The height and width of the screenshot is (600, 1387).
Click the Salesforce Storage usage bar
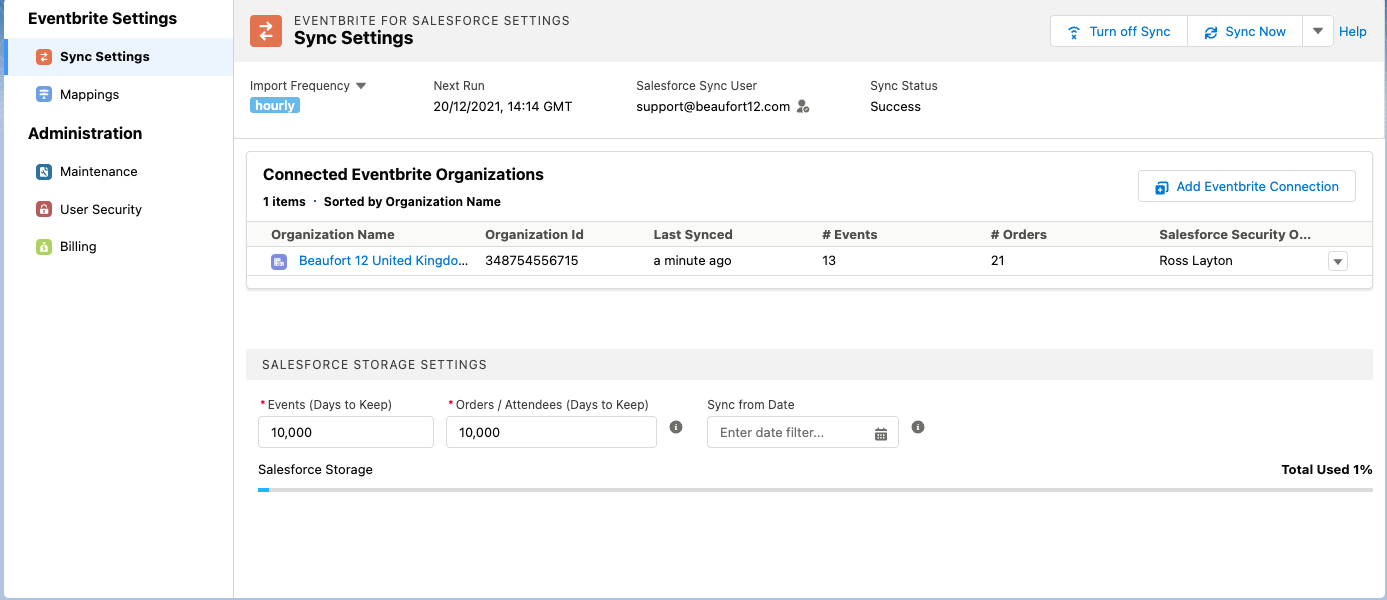click(815, 490)
